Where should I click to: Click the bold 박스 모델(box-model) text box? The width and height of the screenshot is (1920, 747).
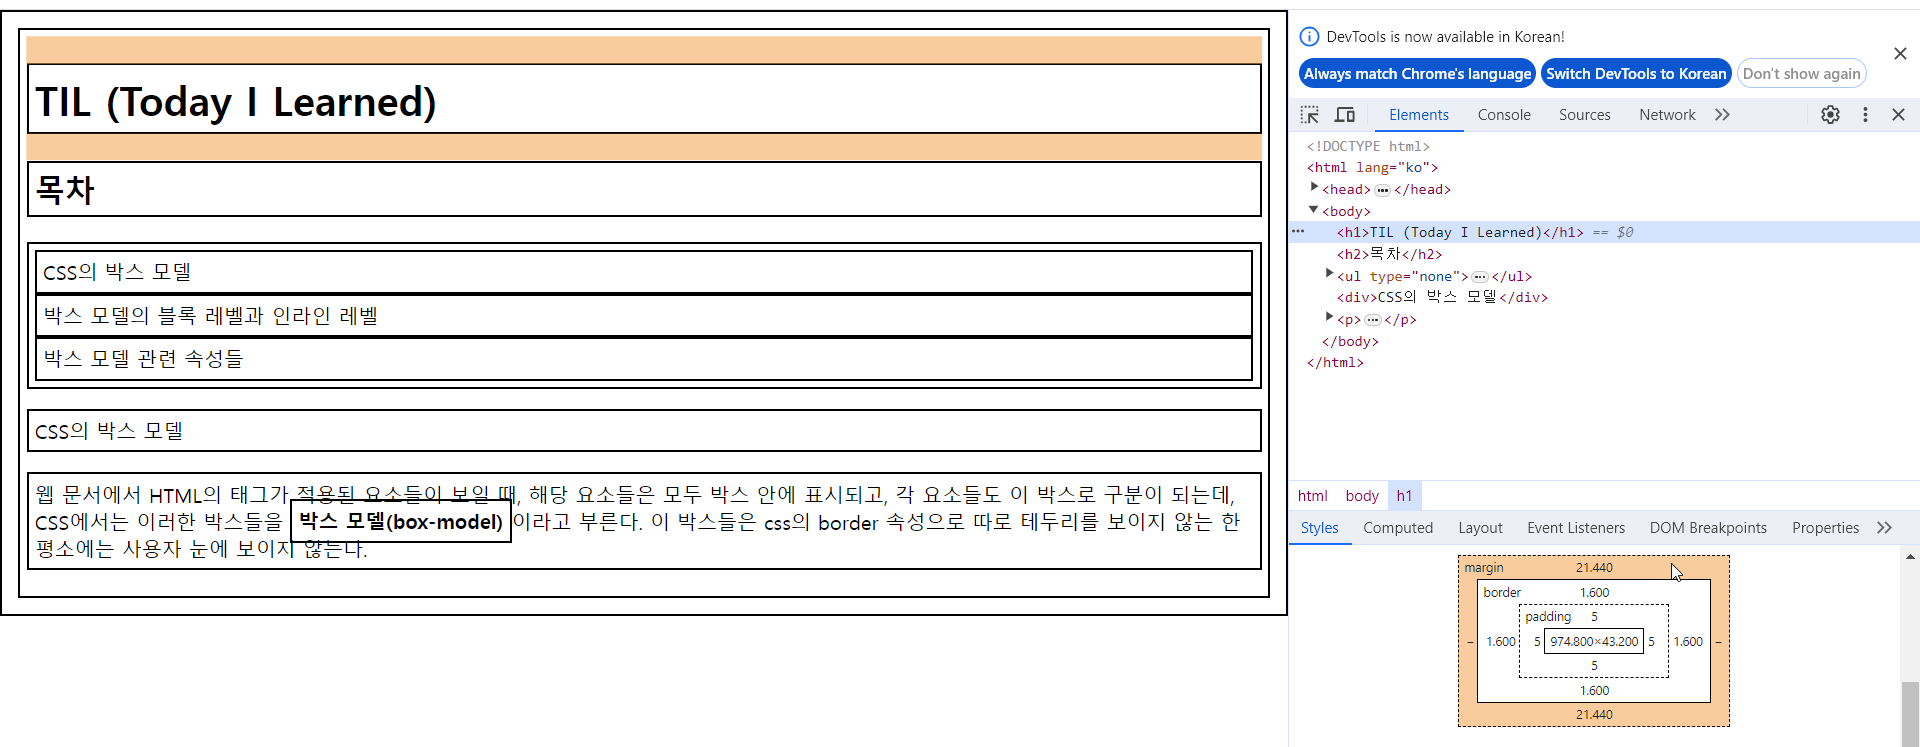[401, 522]
